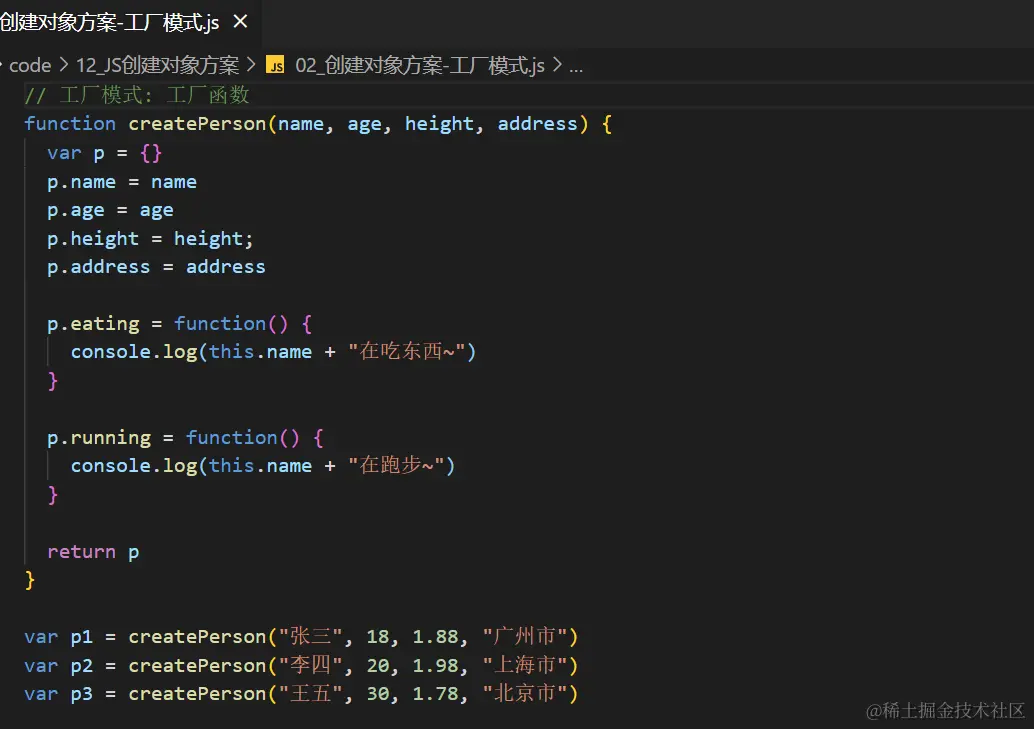Place cursor on the "return p" statement
Image resolution: width=1034 pixels, height=729 pixels.
93,552
